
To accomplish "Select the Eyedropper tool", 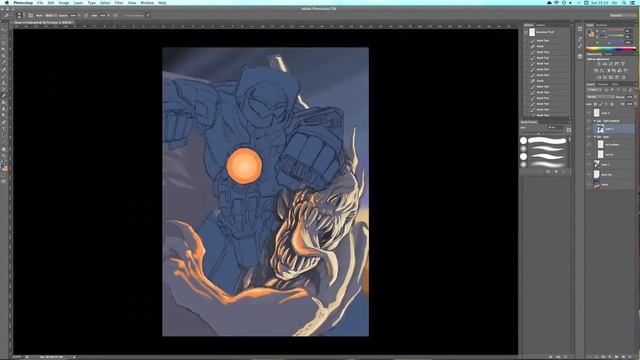I will [4, 63].
